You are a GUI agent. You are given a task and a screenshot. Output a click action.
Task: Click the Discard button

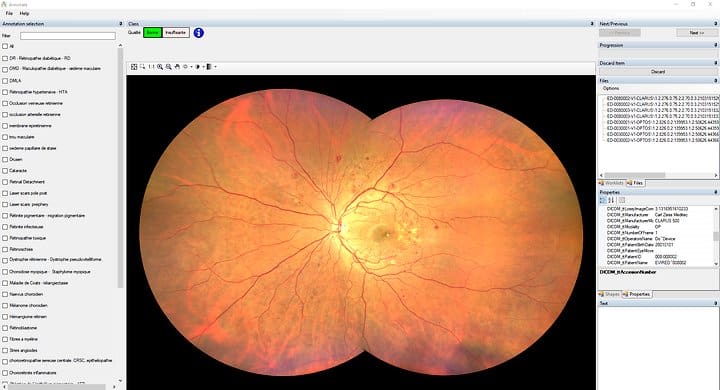[x=658, y=72]
